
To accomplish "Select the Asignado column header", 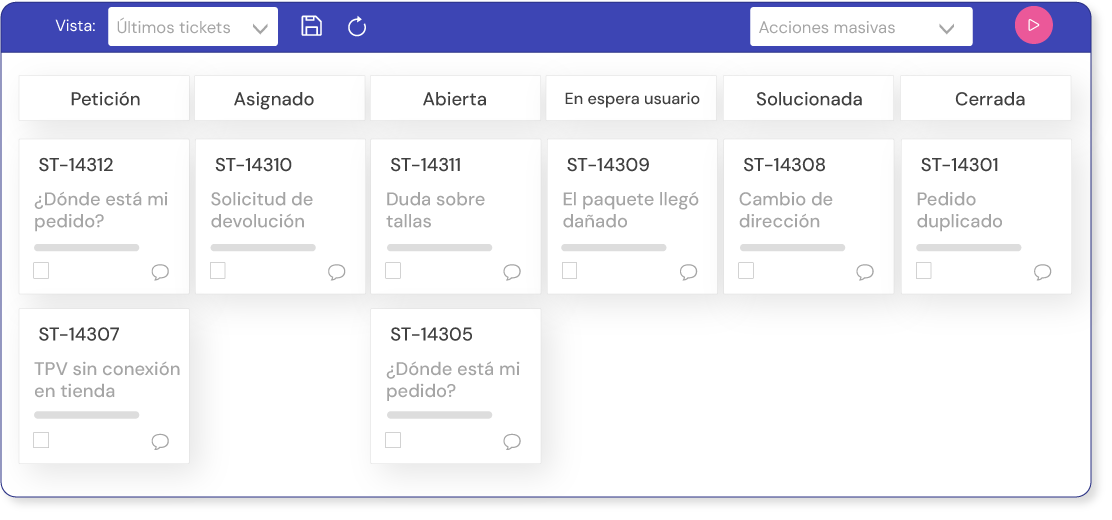I will [279, 99].
